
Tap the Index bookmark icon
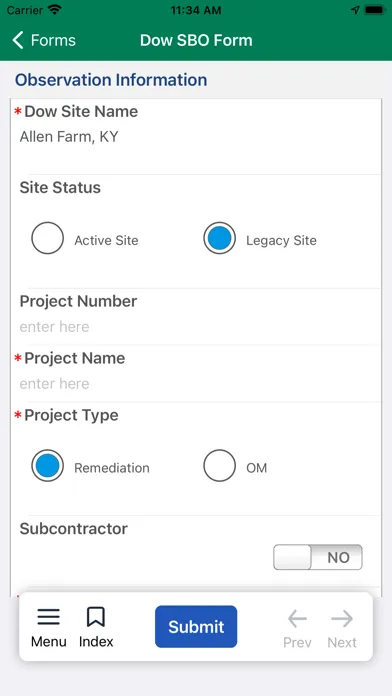tap(96, 617)
